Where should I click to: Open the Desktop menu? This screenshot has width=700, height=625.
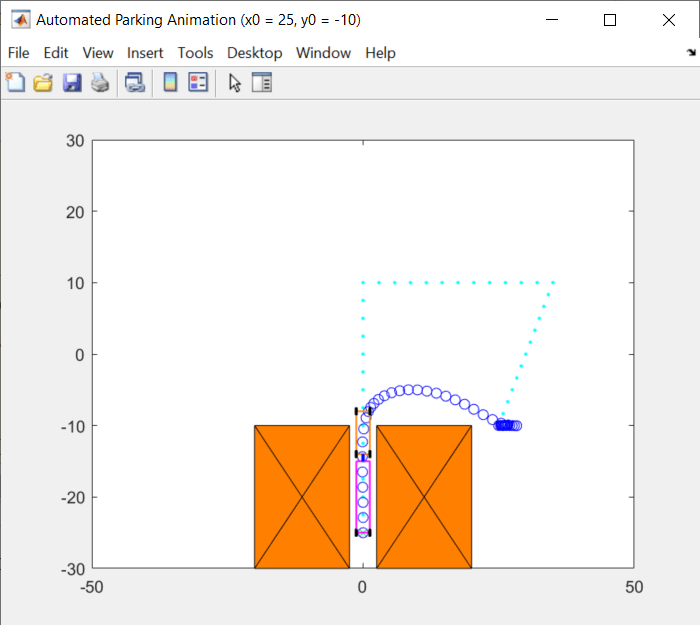point(254,53)
